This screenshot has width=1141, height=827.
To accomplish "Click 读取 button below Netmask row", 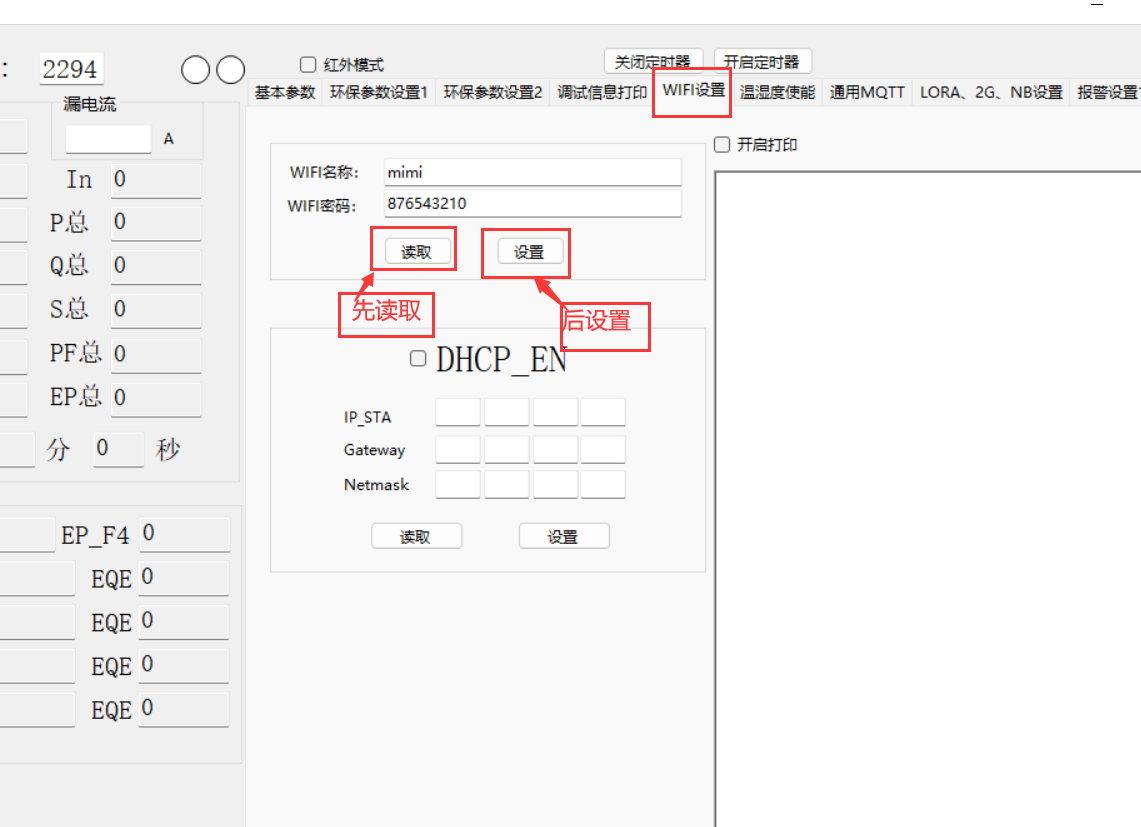I will [416, 537].
